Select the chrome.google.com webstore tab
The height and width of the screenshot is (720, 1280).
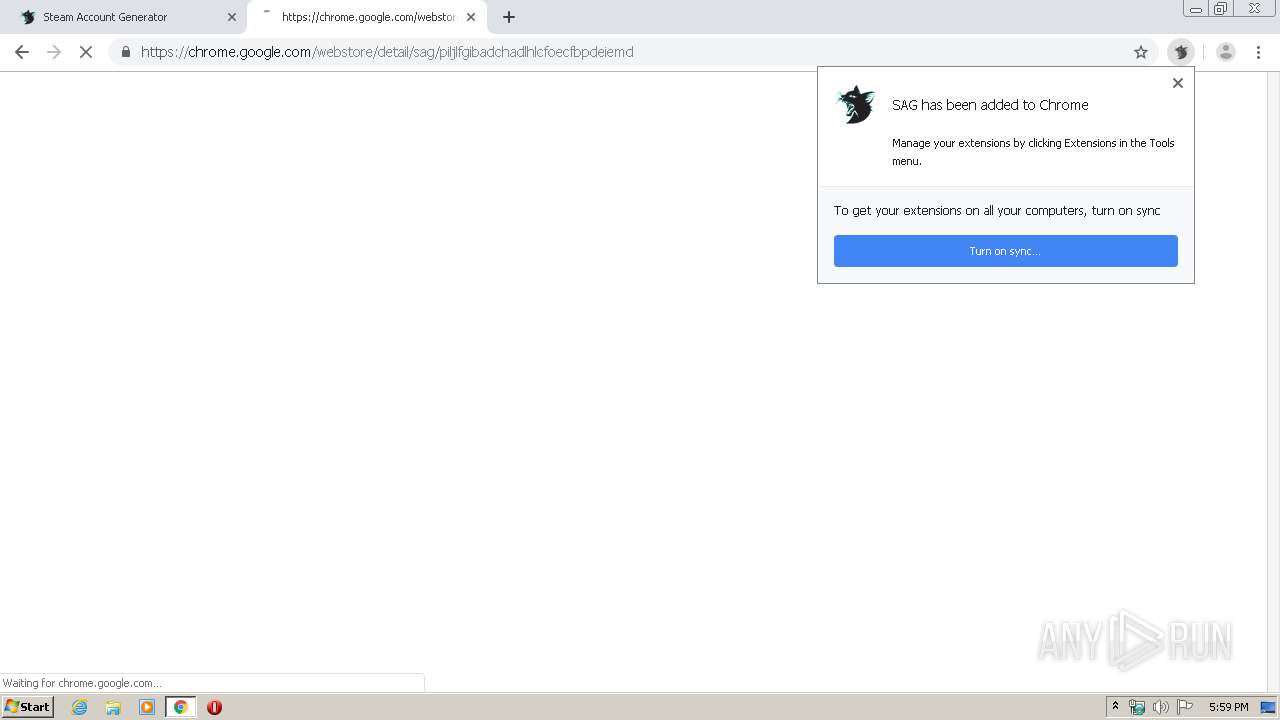pyautogui.click(x=367, y=17)
